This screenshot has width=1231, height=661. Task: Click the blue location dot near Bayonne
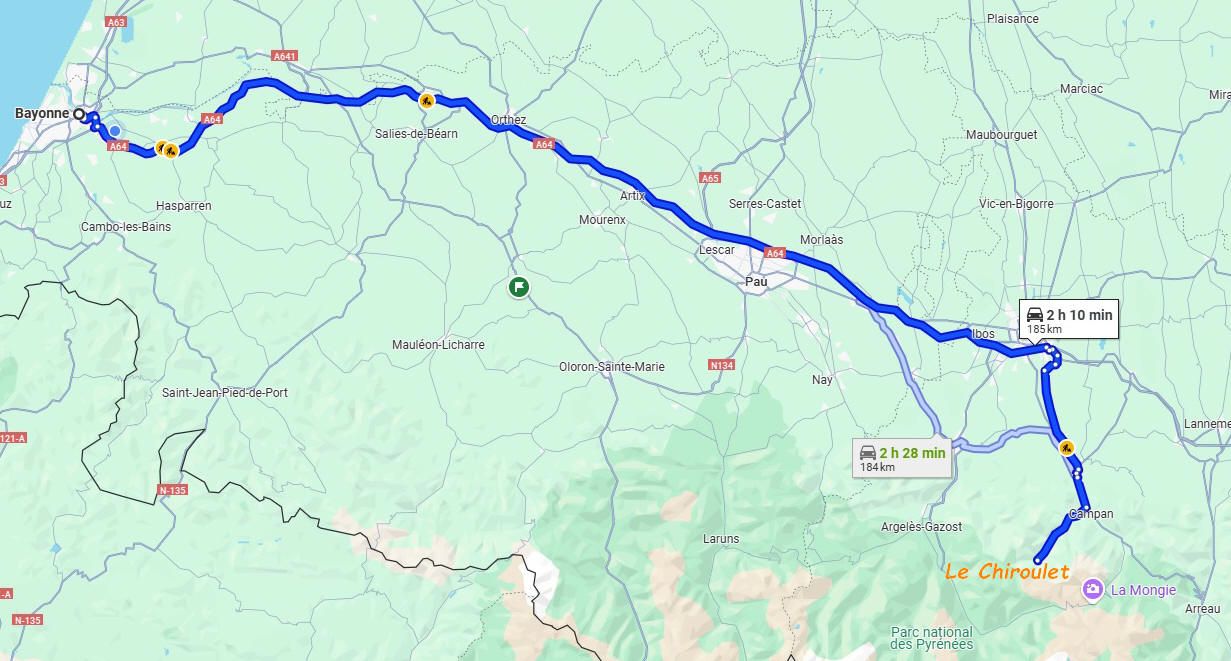coord(115,131)
